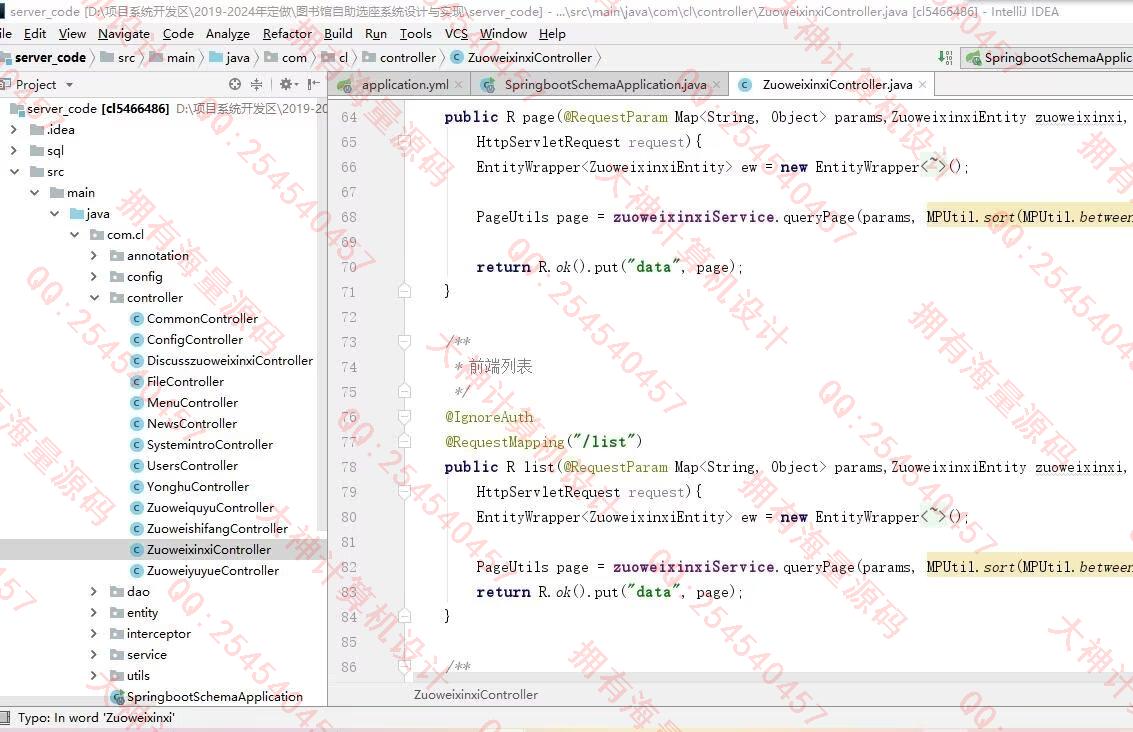The width and height of the screenshot is (1133, 732).
Task: Click the typo warning in status bar
Action: 96,718
